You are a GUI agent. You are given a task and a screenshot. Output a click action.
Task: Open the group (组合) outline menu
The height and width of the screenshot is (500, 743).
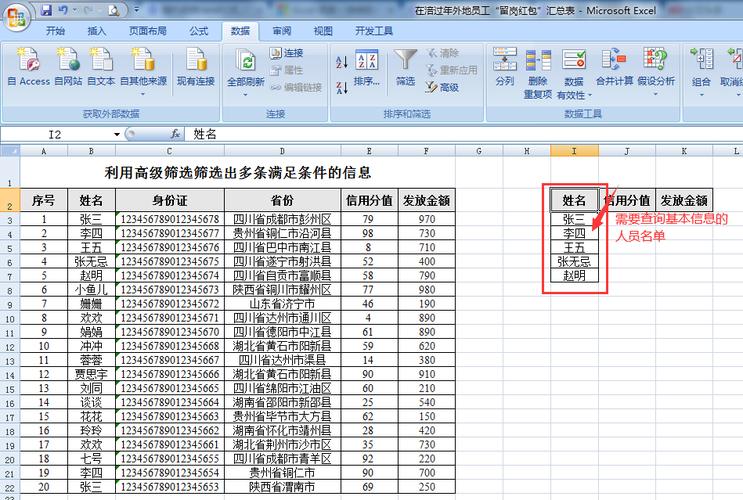pyautogui.click(x=701, y=71)
